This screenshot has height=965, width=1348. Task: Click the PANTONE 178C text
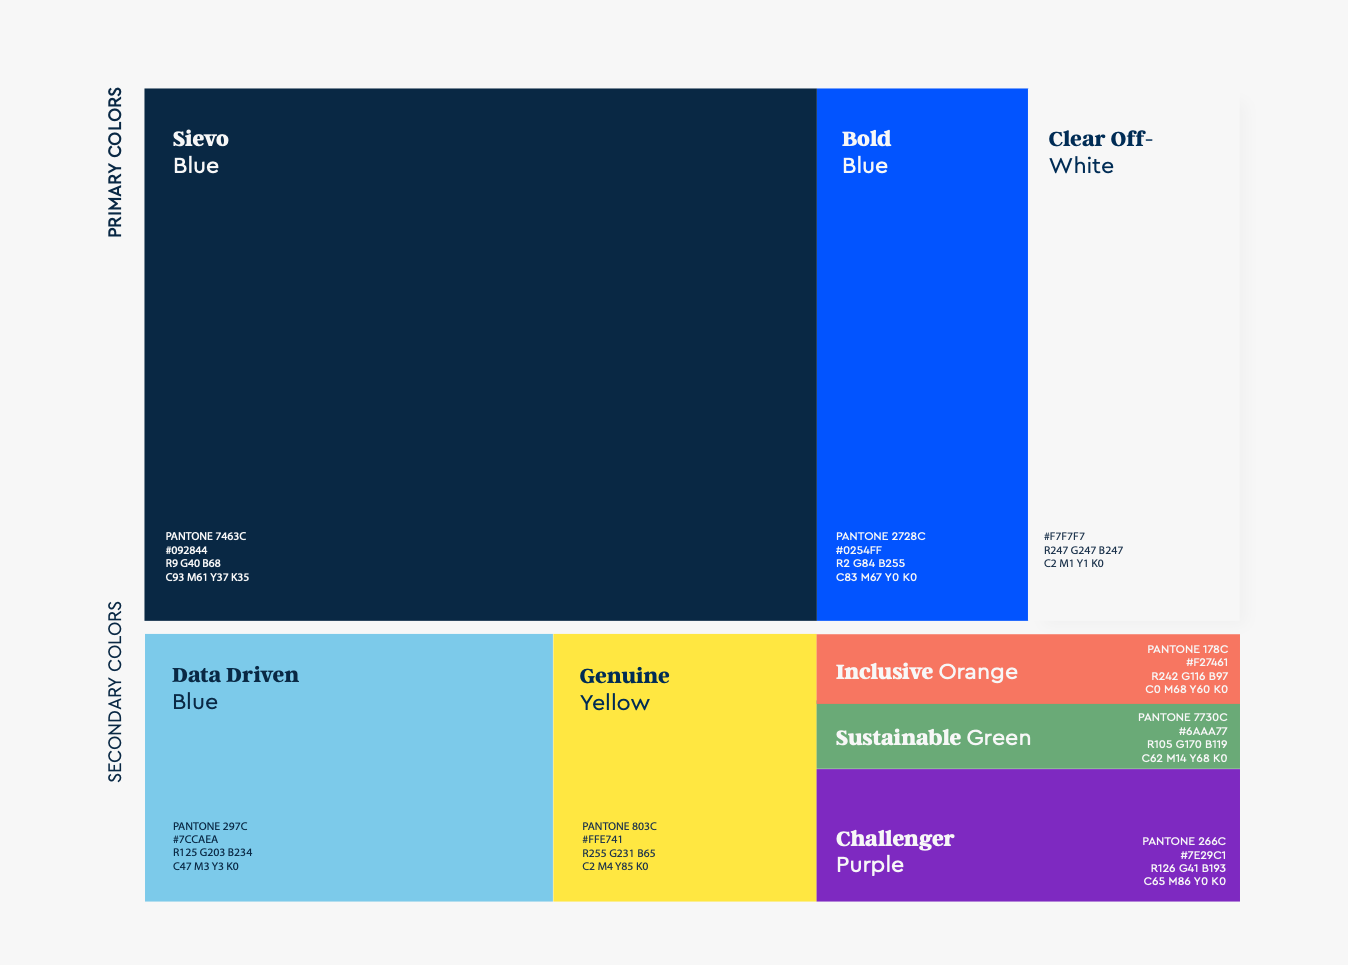(x=1187, y=650)
